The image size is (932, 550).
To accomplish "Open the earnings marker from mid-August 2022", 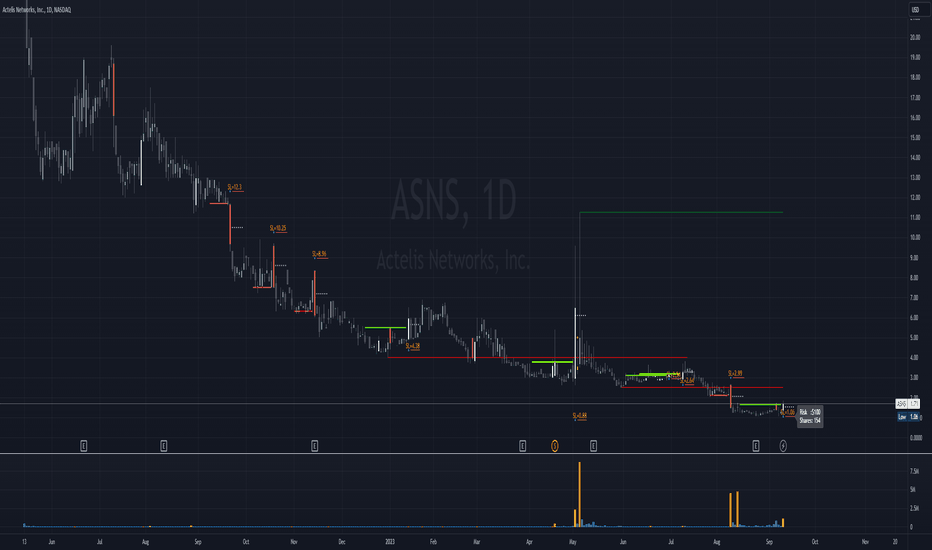I will [x=163, y=445].
